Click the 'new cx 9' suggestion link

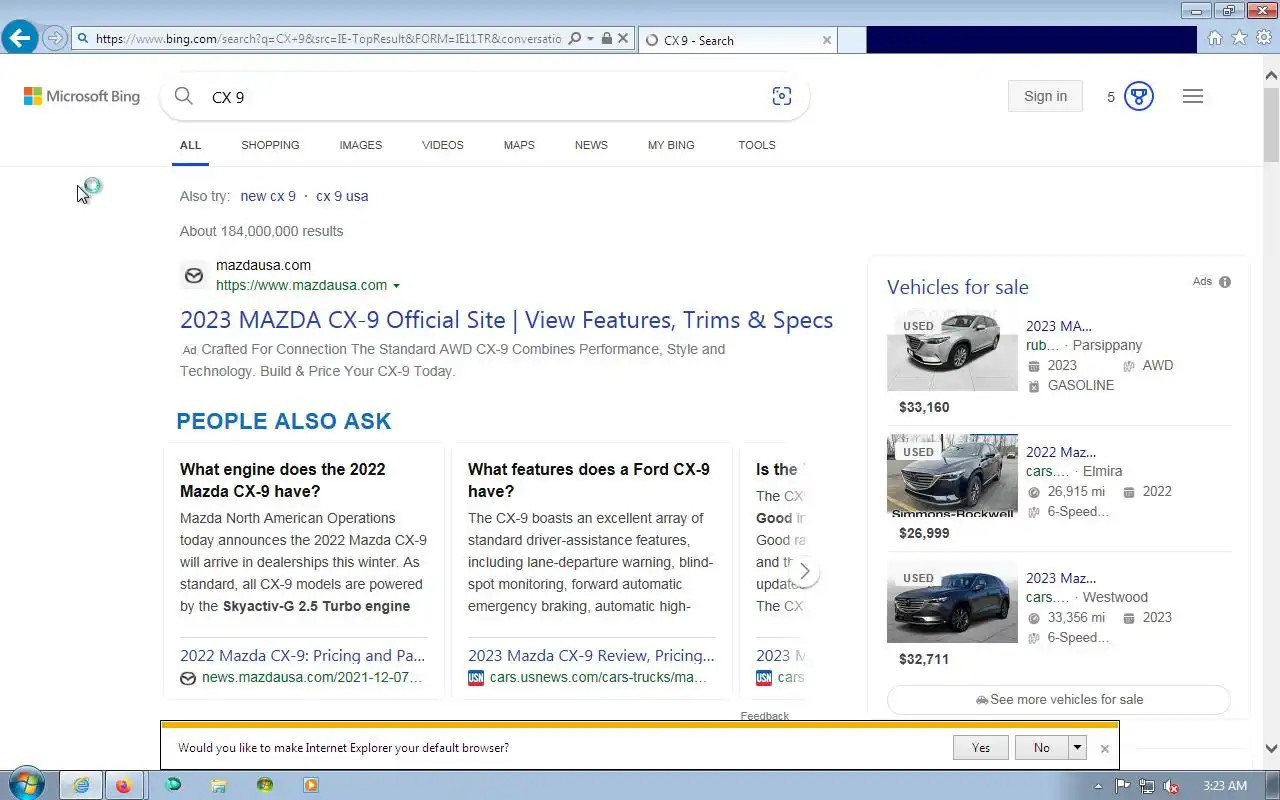coord(268,196)
